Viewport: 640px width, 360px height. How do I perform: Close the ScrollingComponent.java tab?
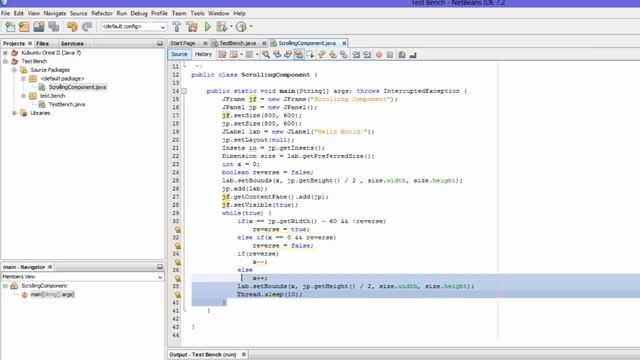point(344,43)
